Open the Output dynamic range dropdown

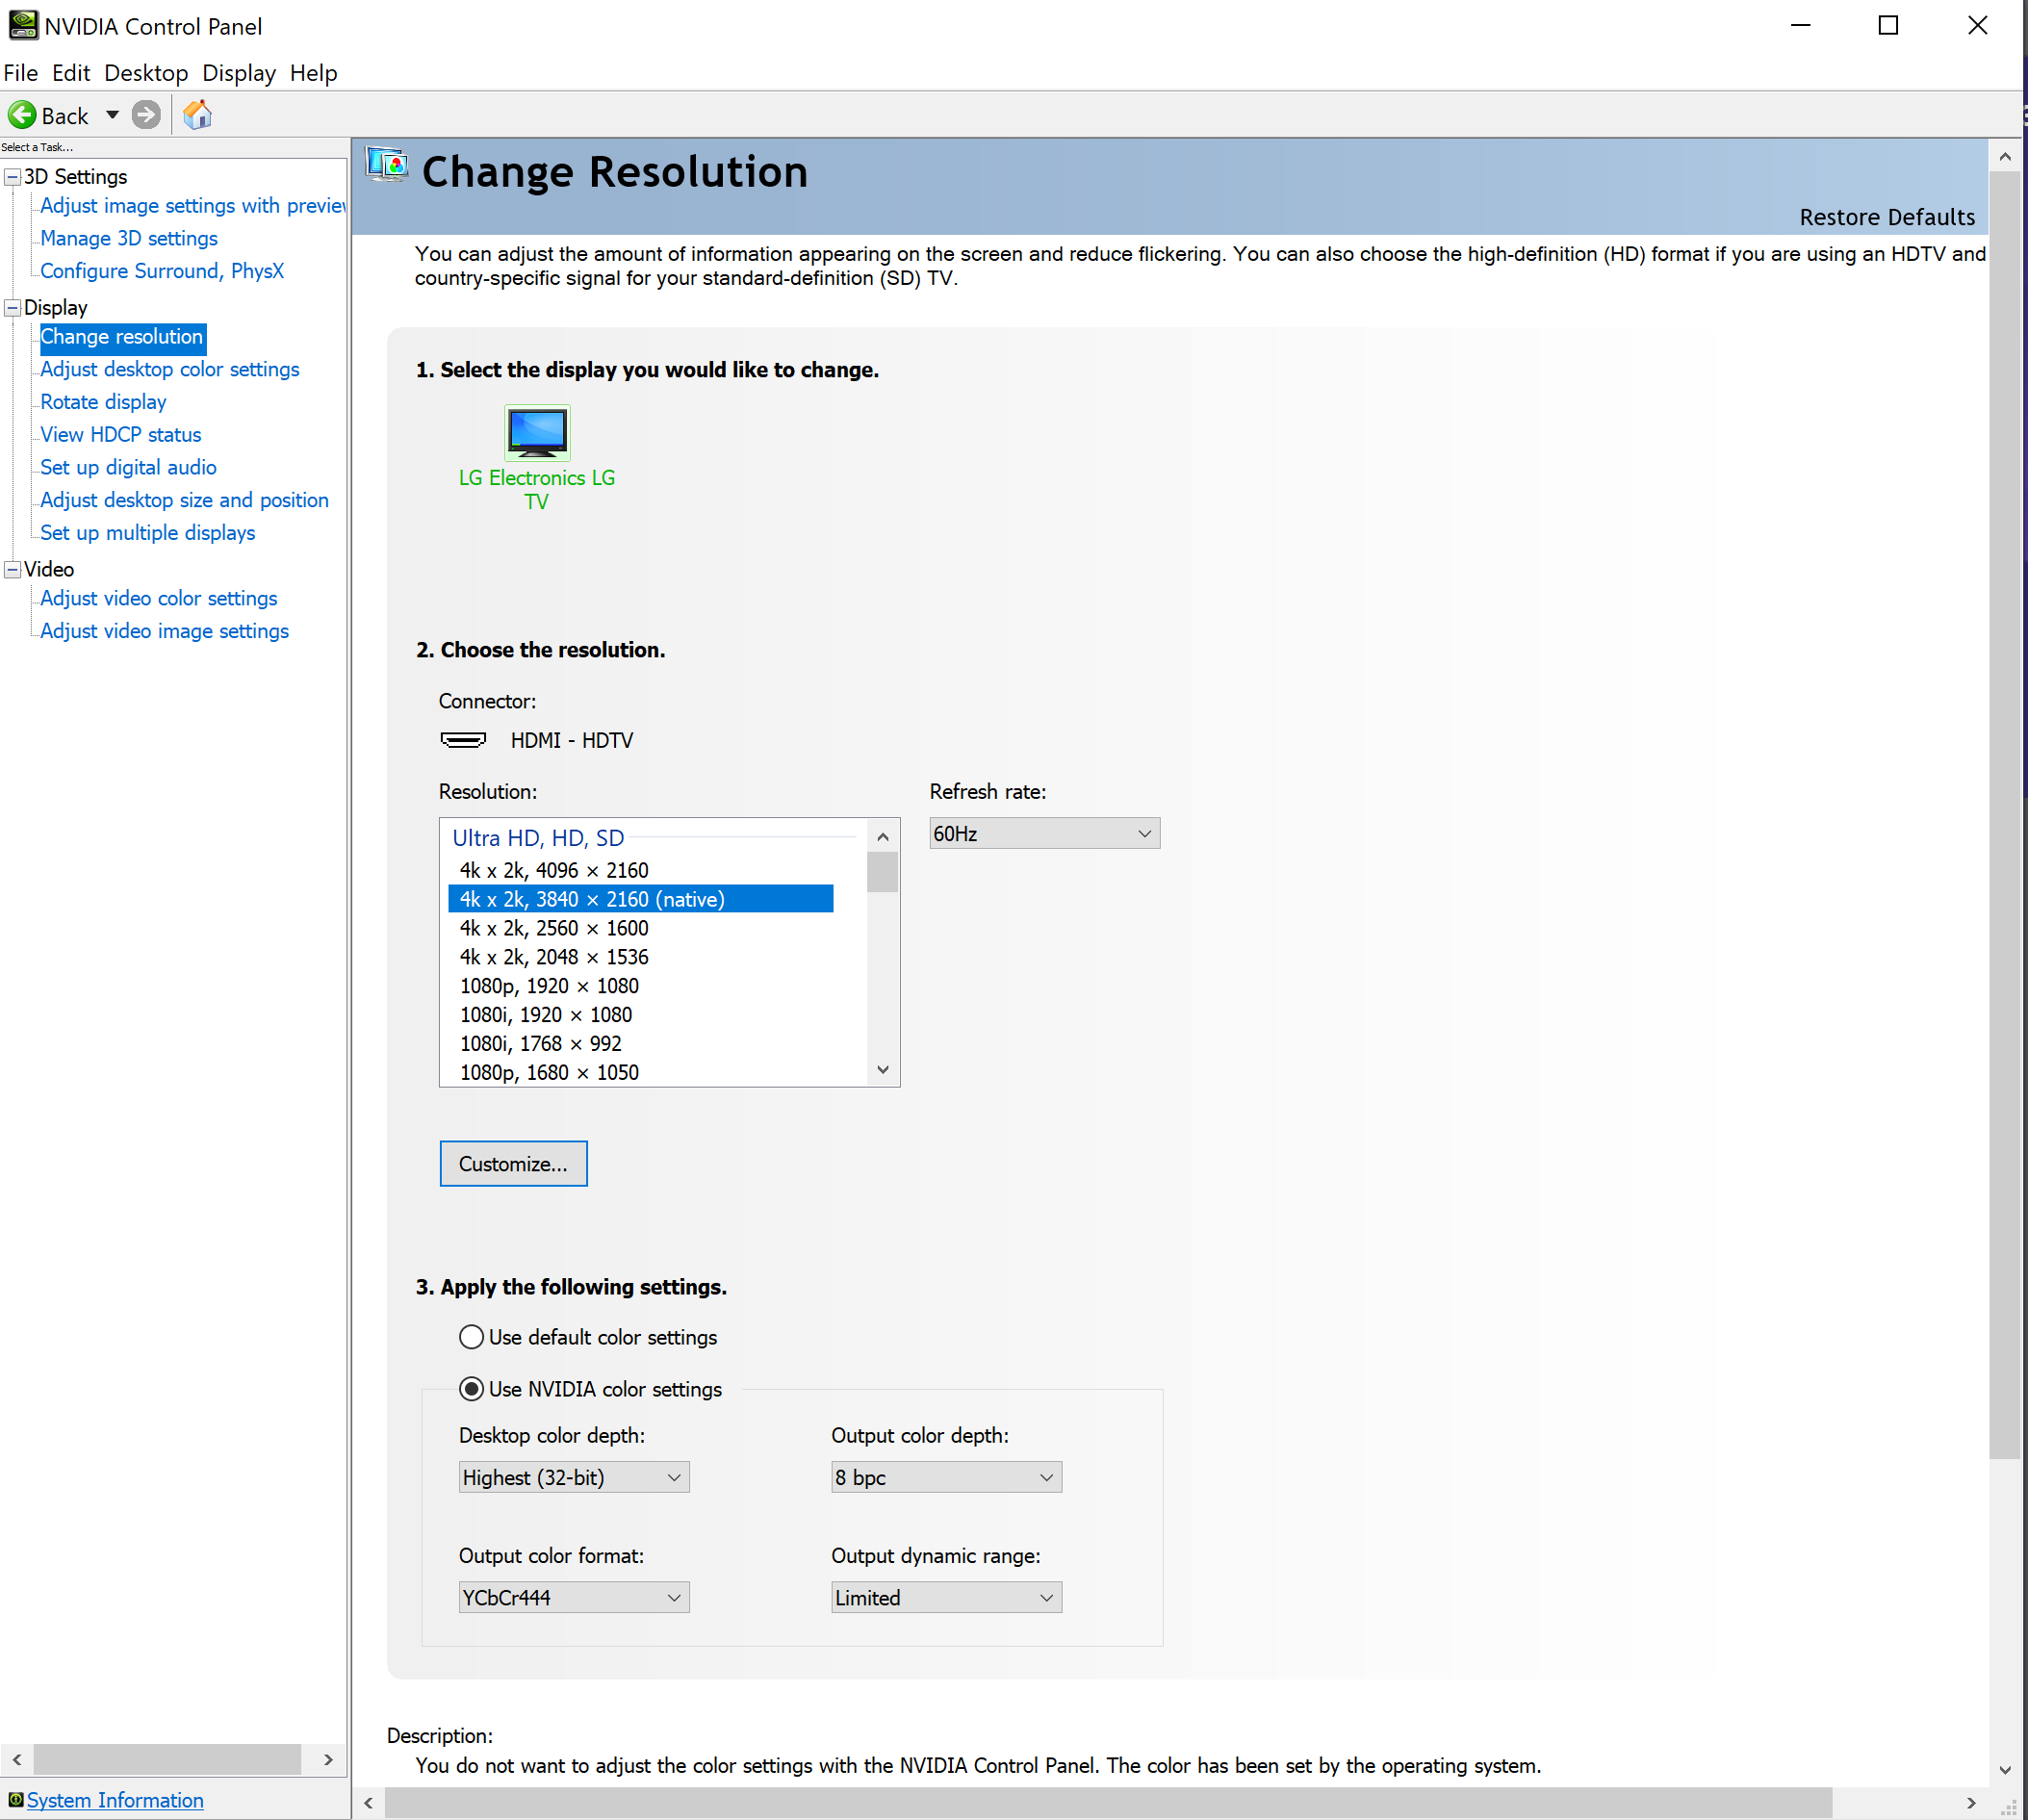946,1597
